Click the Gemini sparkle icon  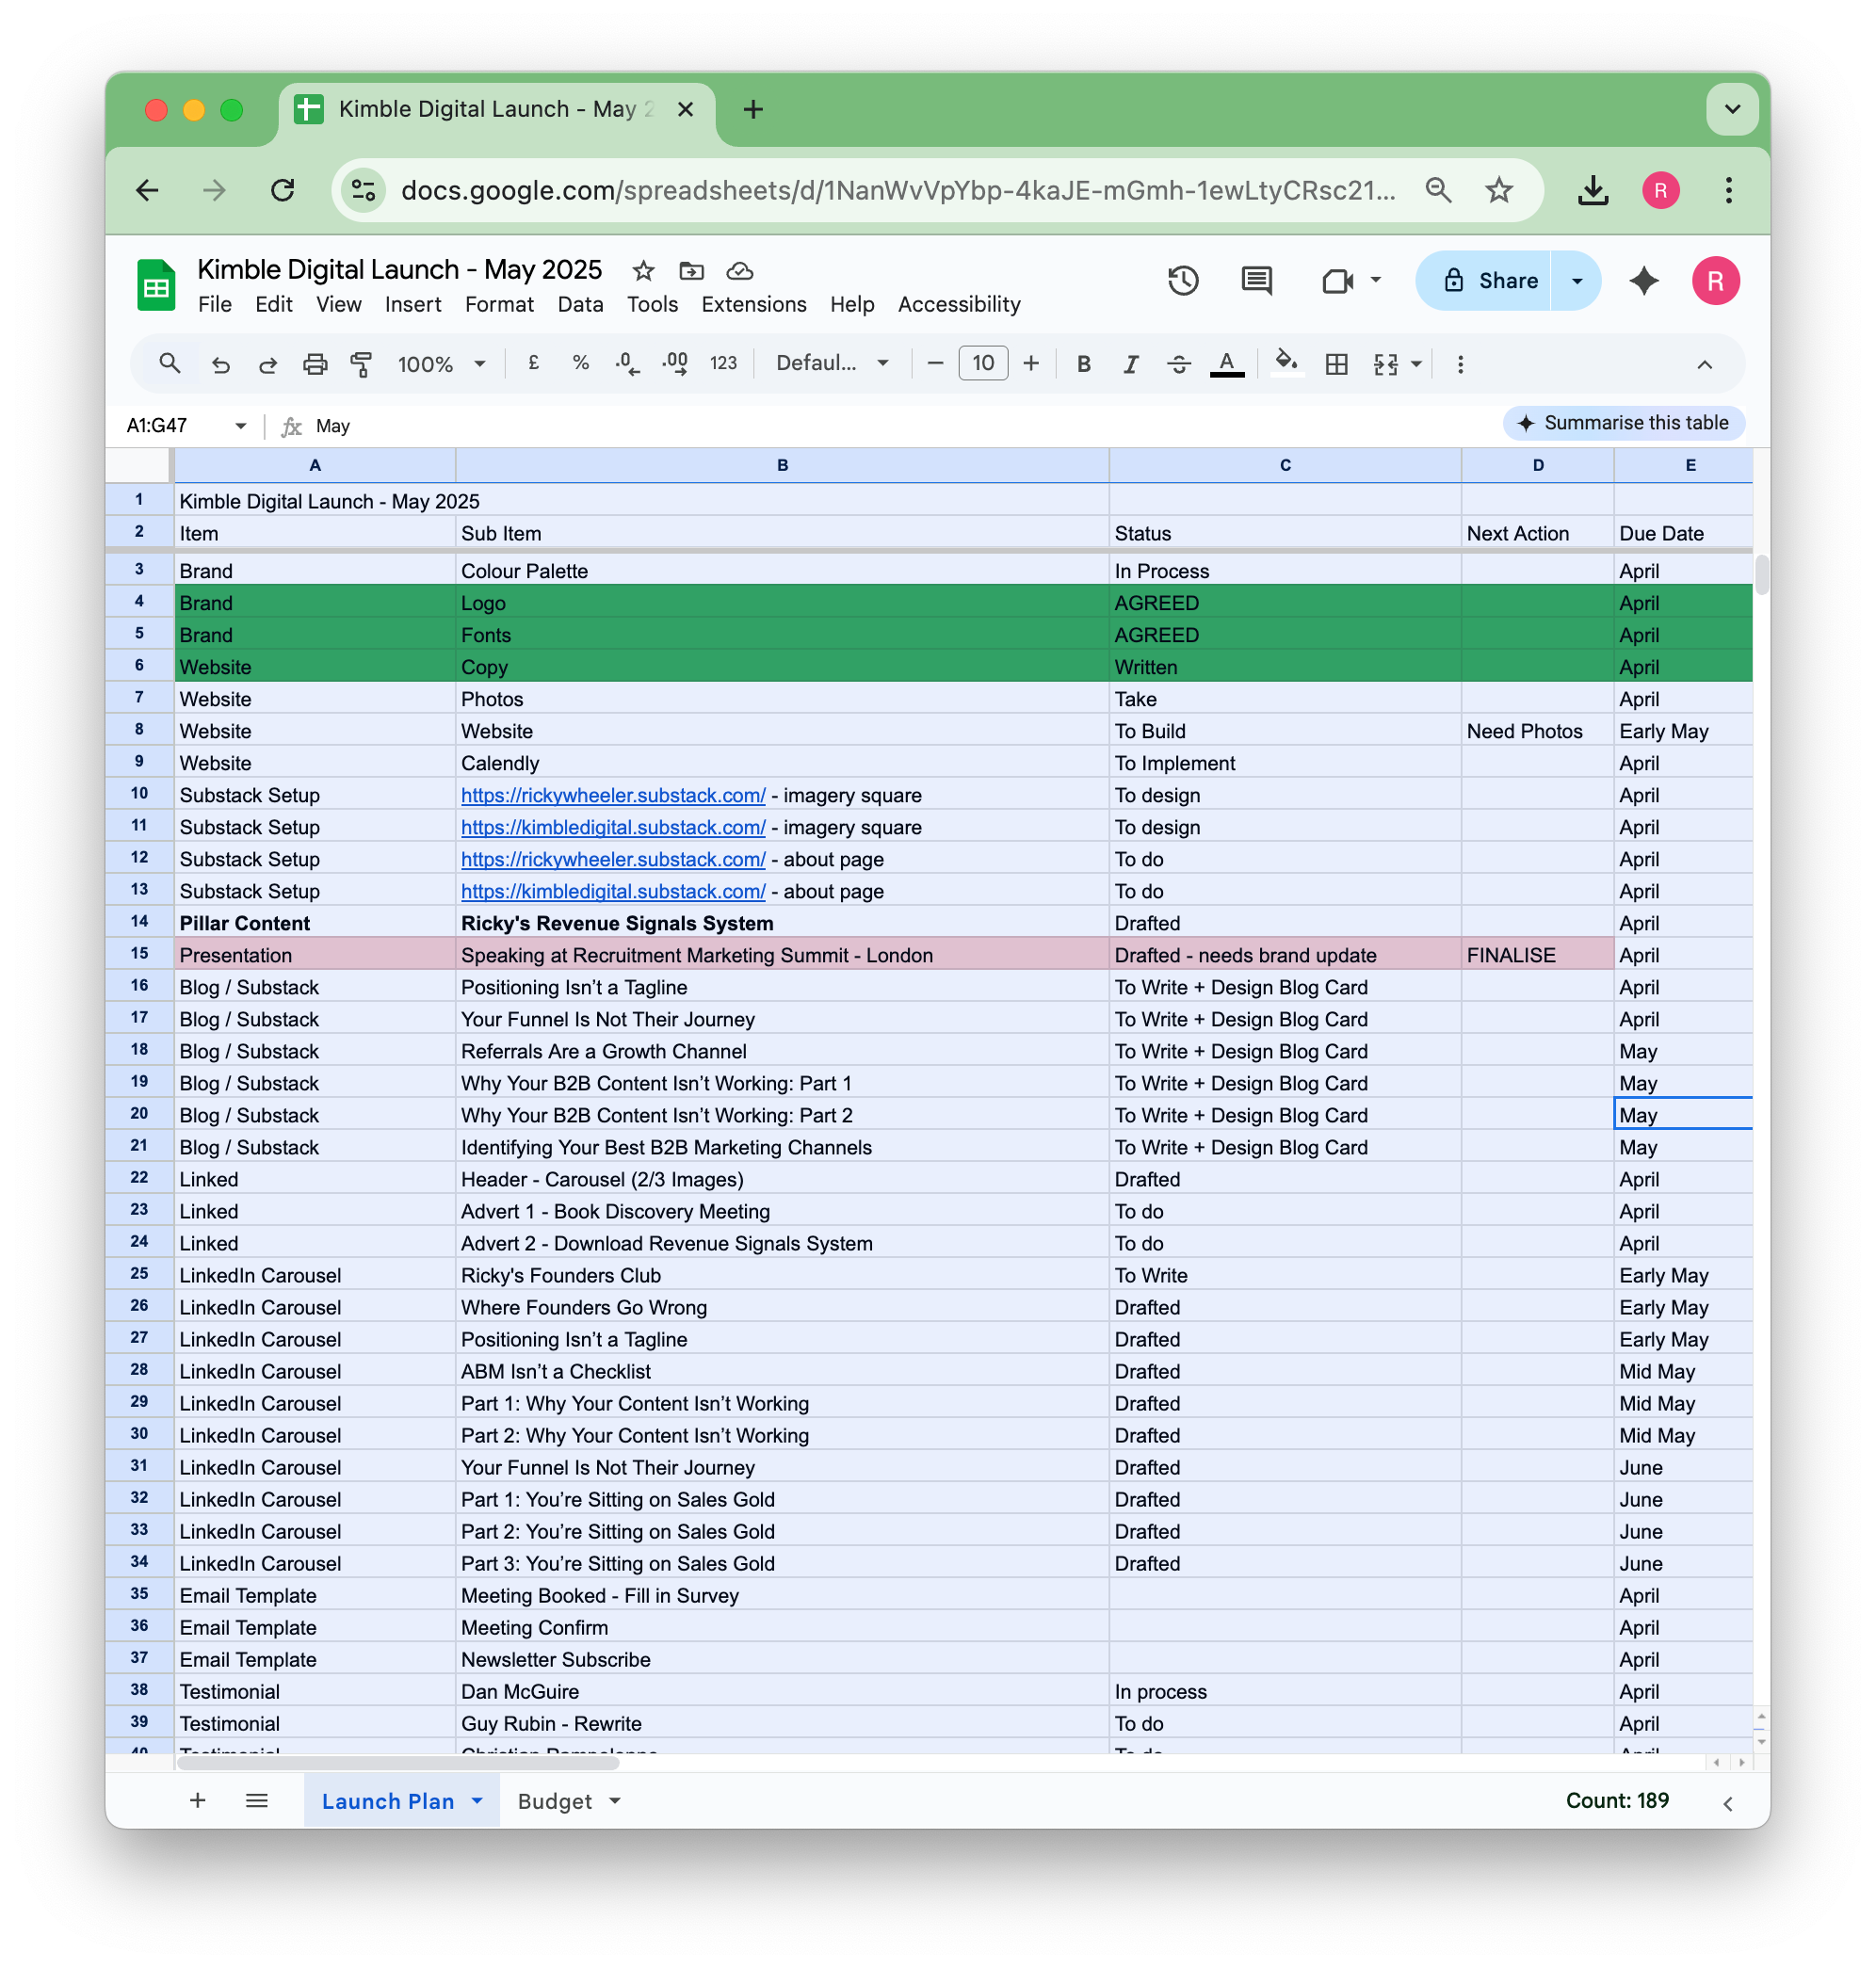click(x=1644, y=281)
